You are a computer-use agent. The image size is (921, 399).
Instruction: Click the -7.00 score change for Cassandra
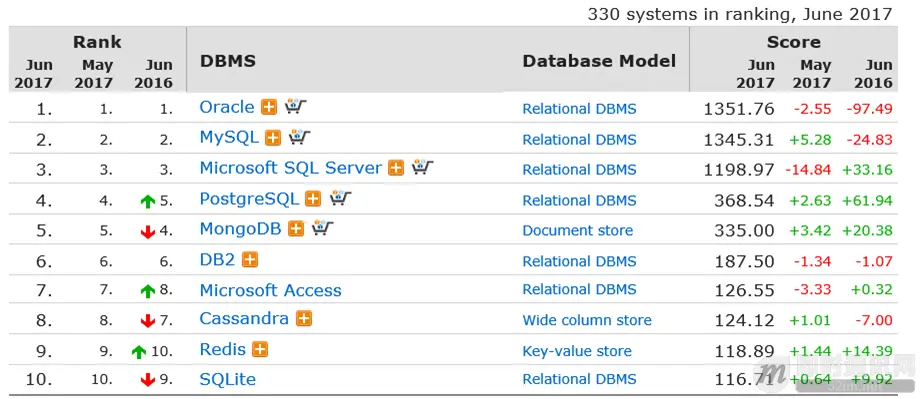click(874, 320)
